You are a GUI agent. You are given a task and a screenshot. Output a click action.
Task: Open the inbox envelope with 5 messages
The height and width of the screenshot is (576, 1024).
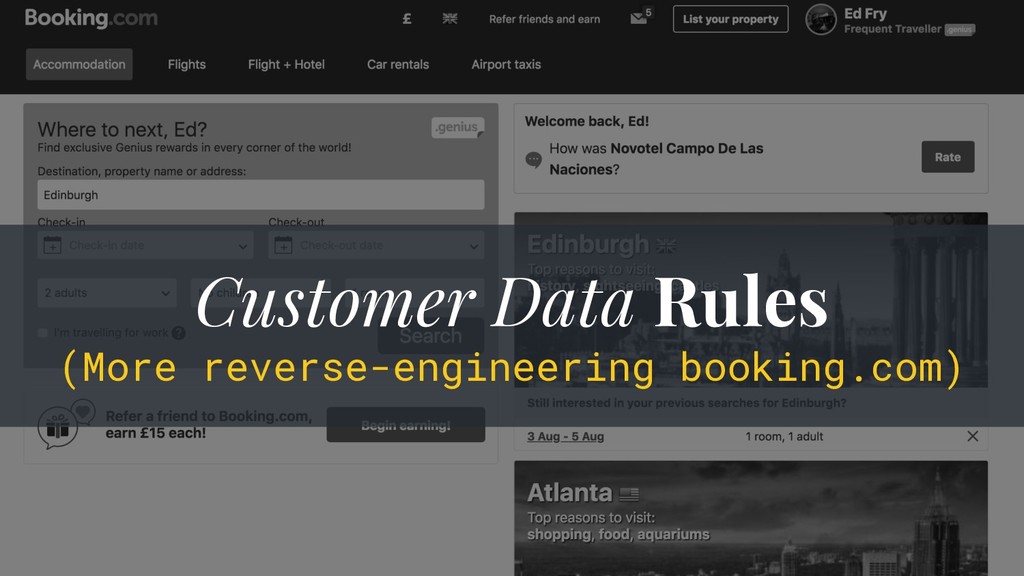pyautogui.click(x=639, y=18)
